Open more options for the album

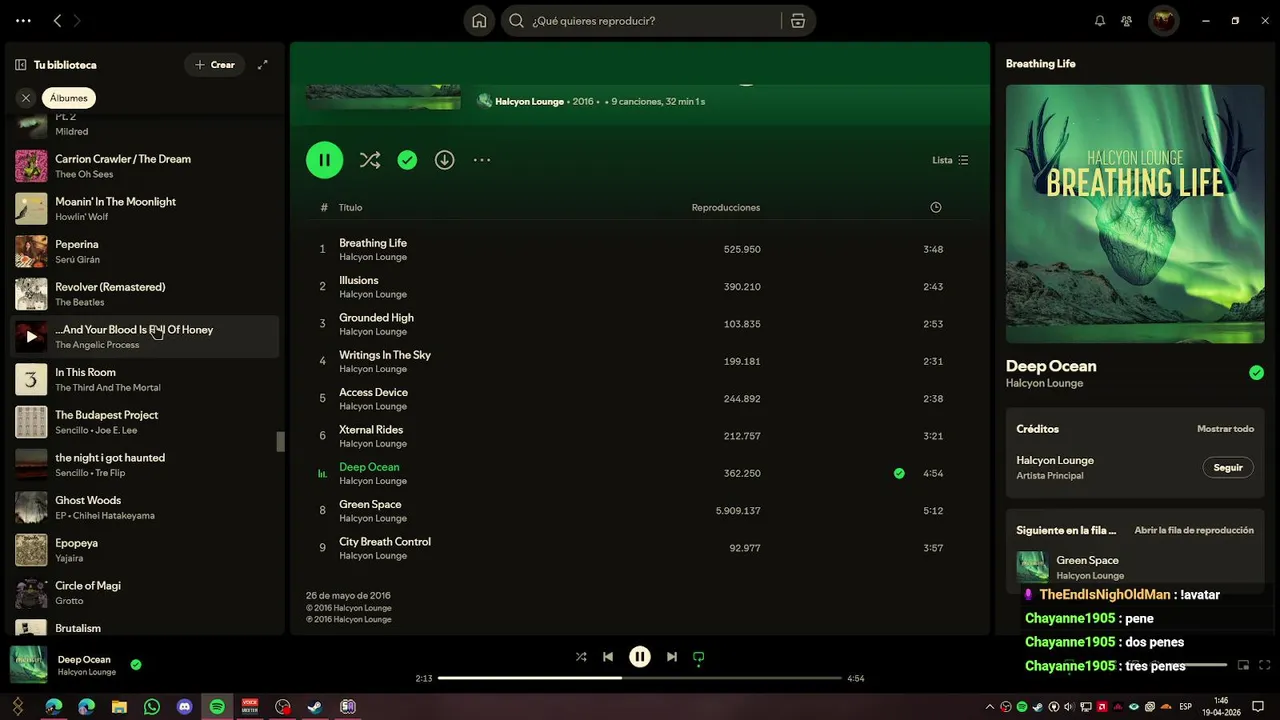point(482,160)
